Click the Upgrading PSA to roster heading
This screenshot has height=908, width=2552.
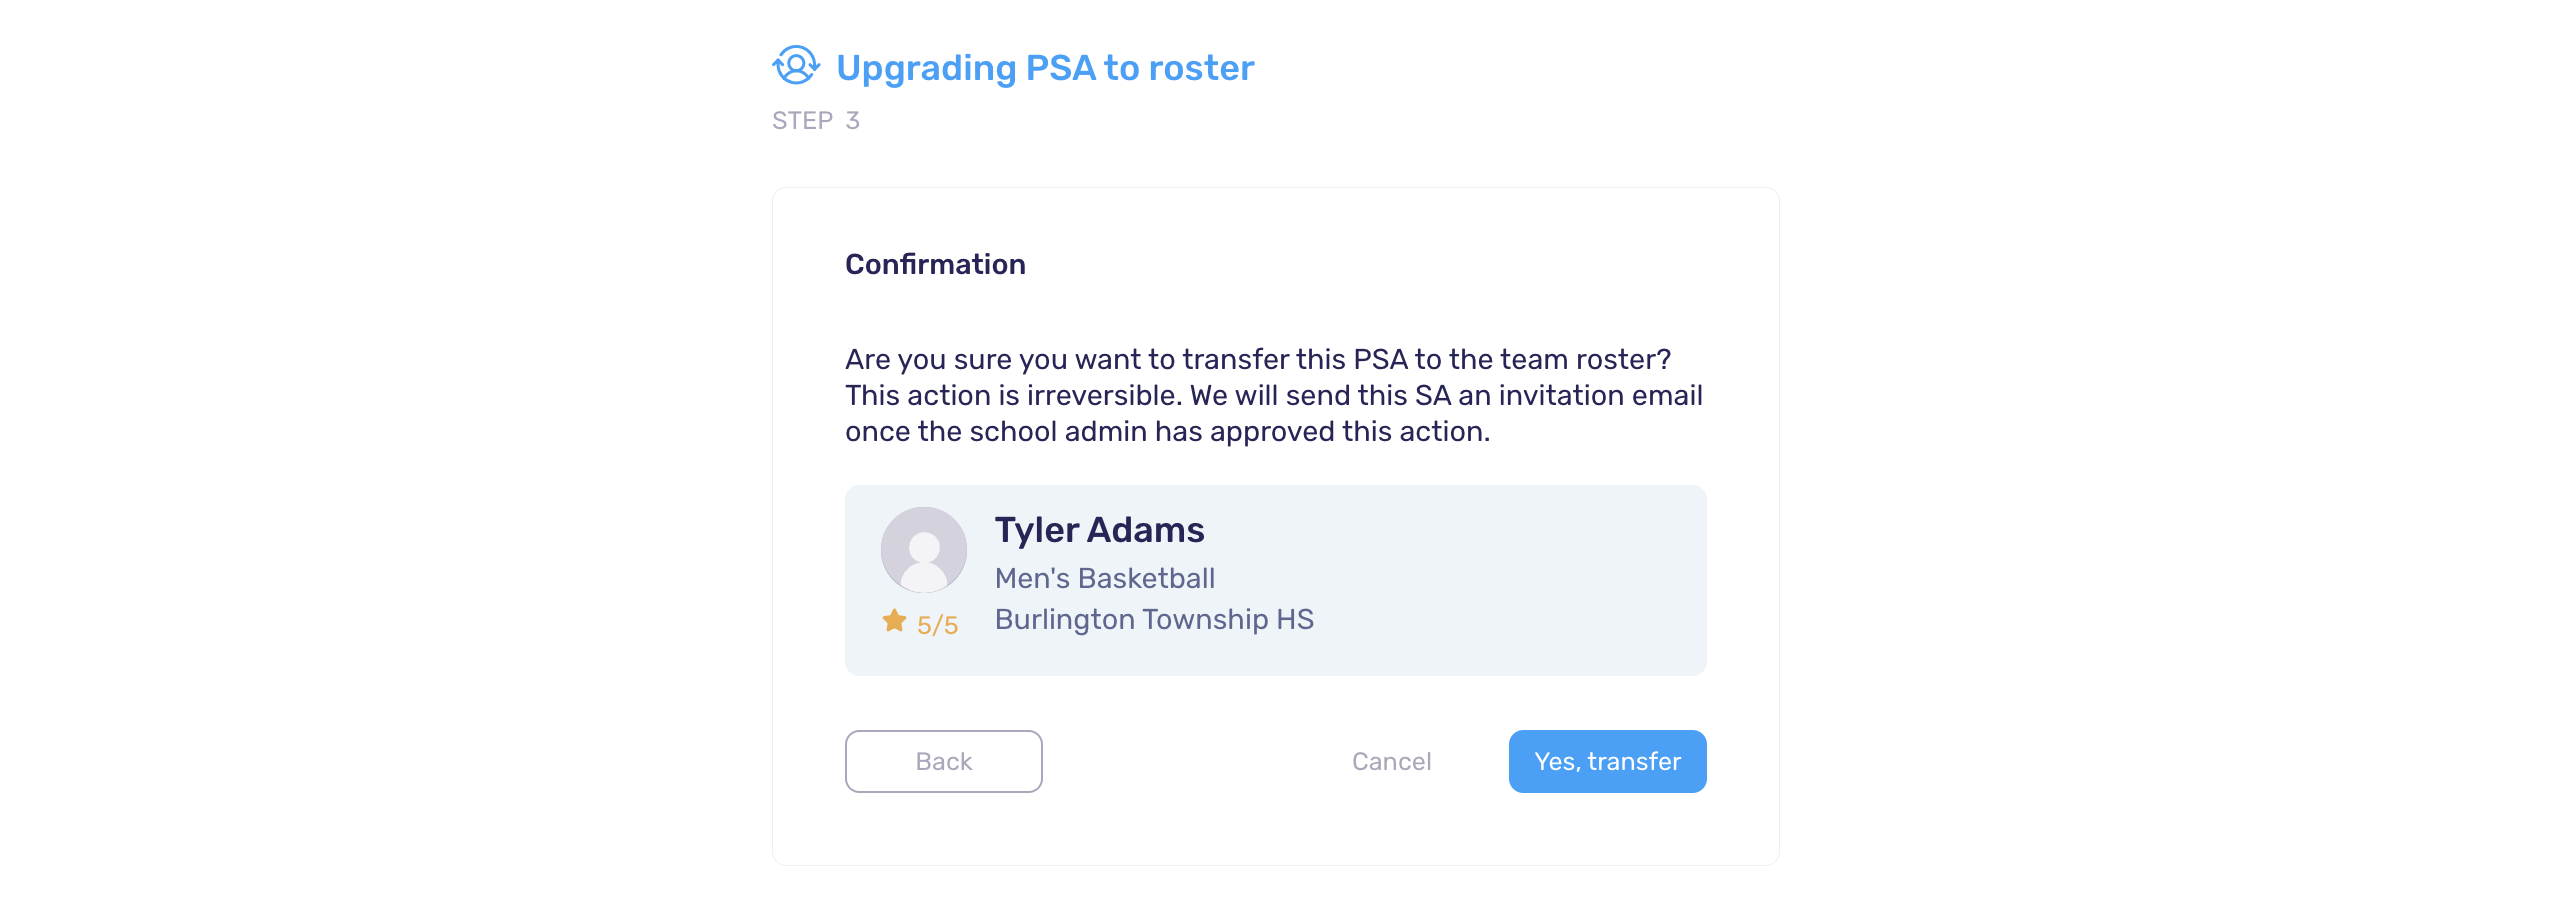[x=1045, y=67]
